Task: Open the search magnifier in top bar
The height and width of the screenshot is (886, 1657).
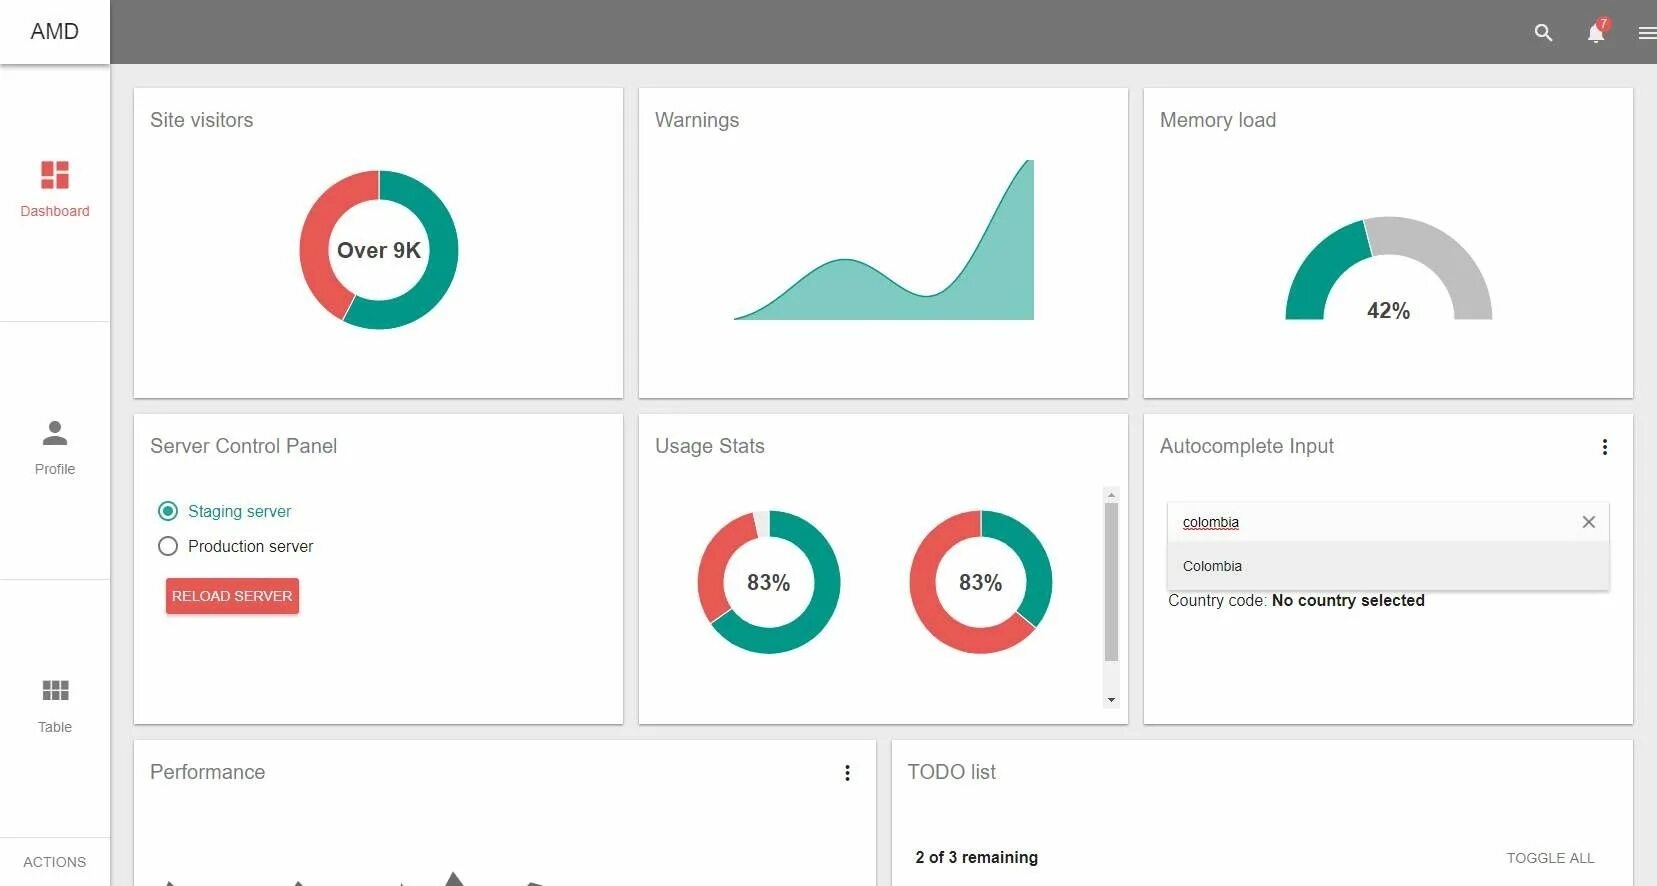Action: [1543, 33]
